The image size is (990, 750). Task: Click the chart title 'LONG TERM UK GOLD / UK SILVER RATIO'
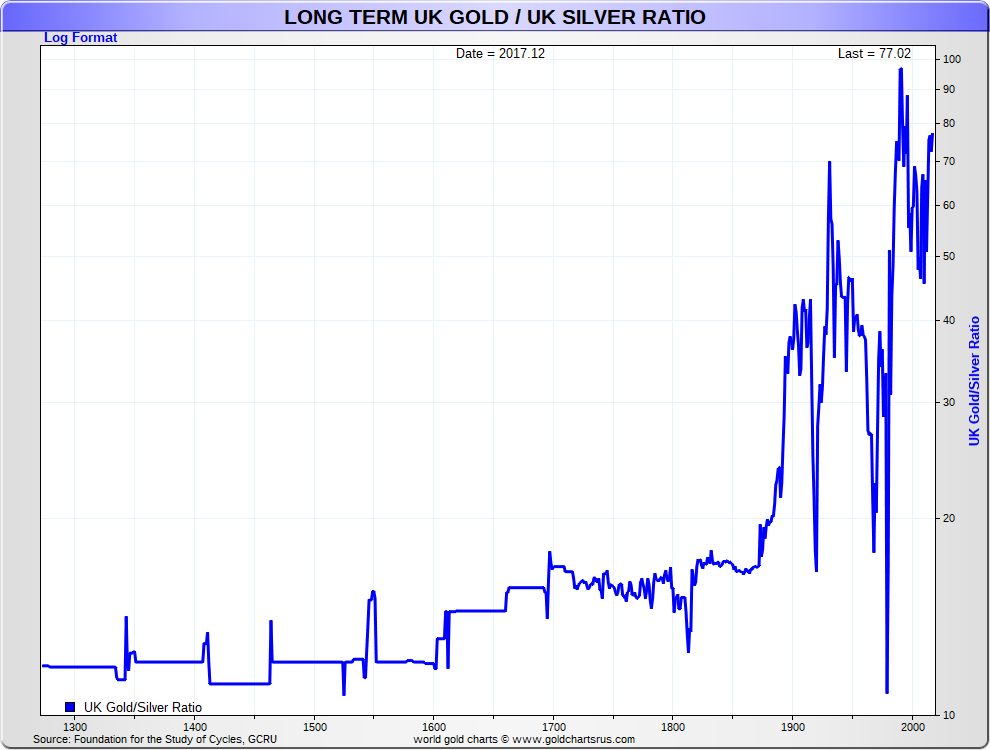494,17
